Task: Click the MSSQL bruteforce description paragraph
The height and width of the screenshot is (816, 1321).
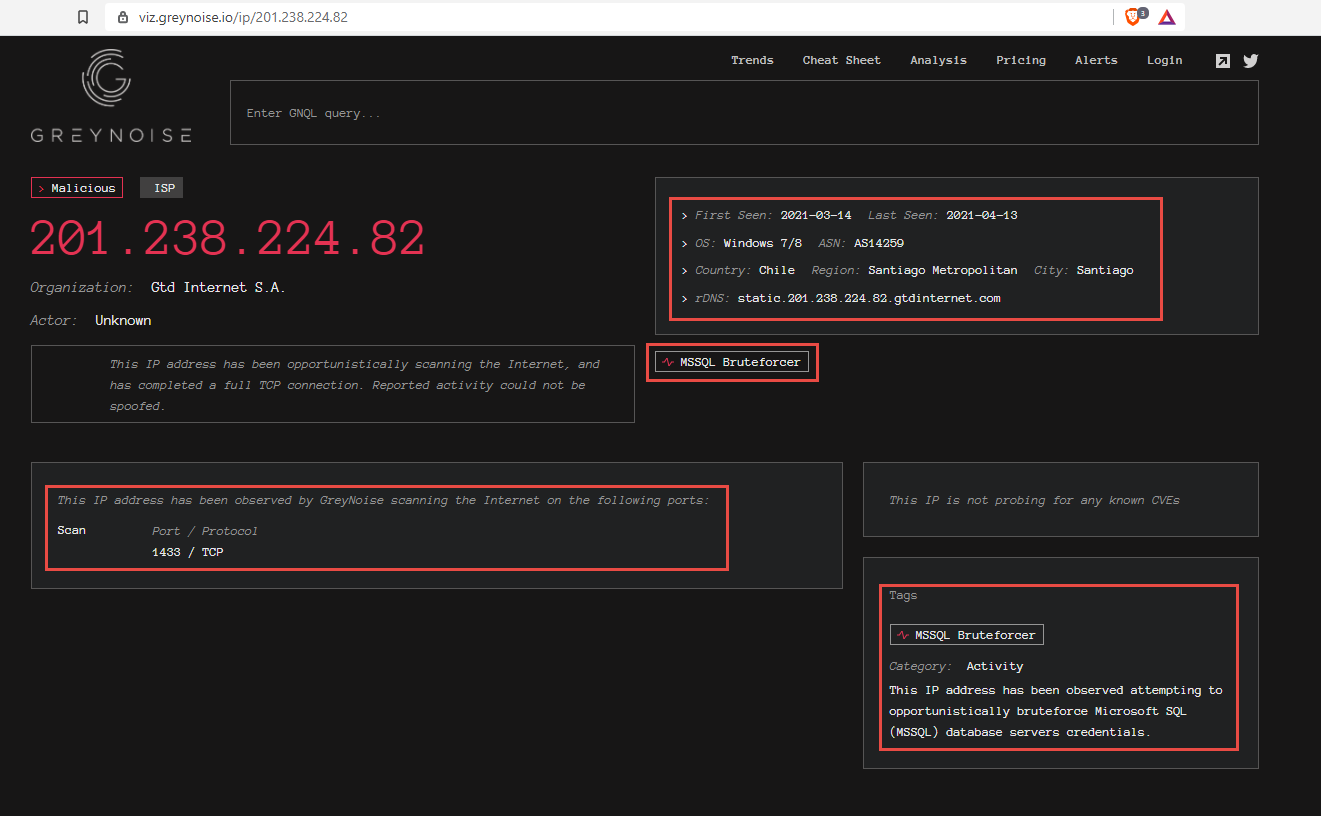Action: click(1056, 711)
